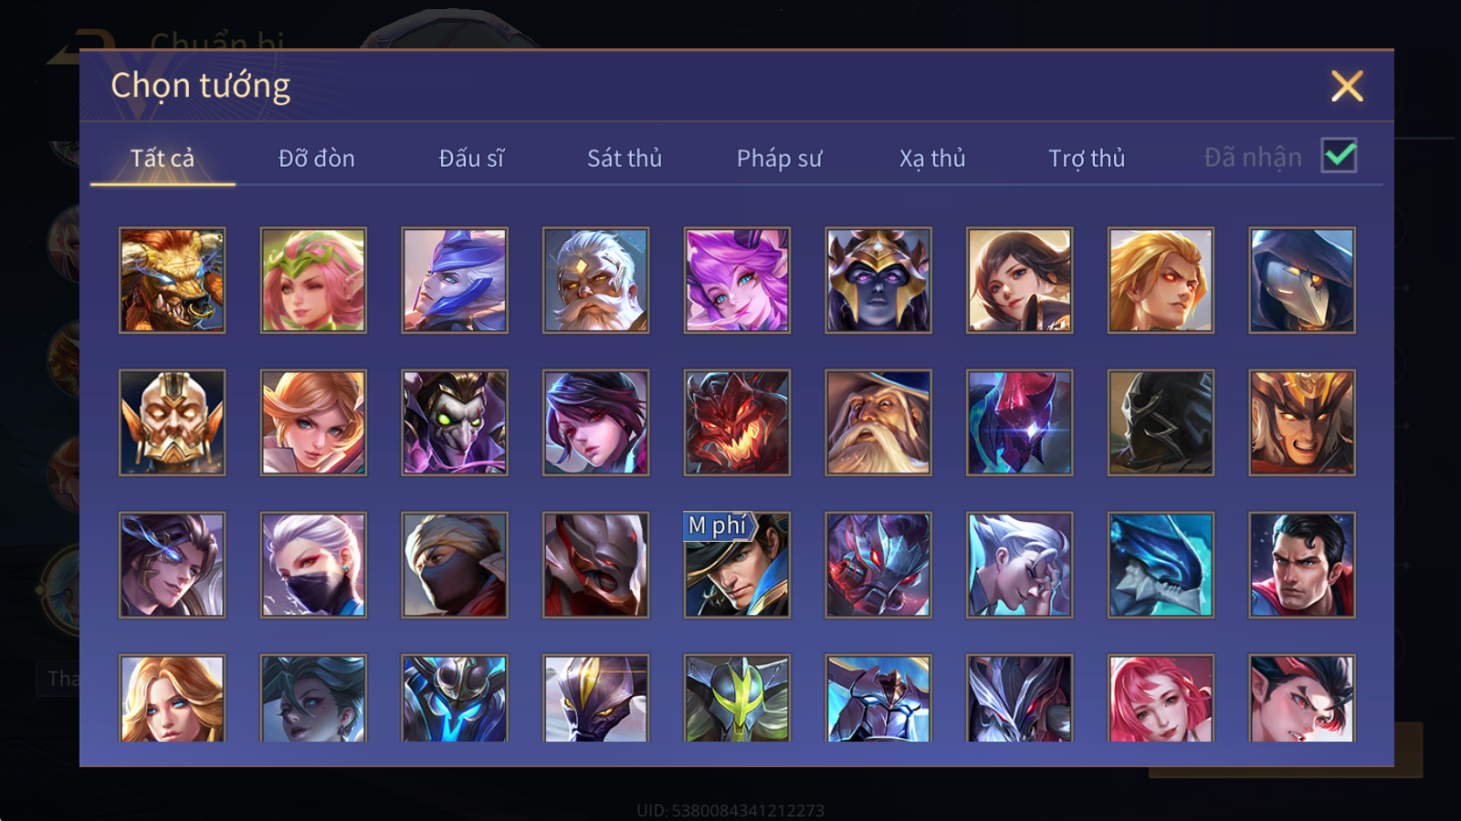Pick the golden masked armored hero
The height and width of the screenshot is (821, 1461).
pos(172,422)
